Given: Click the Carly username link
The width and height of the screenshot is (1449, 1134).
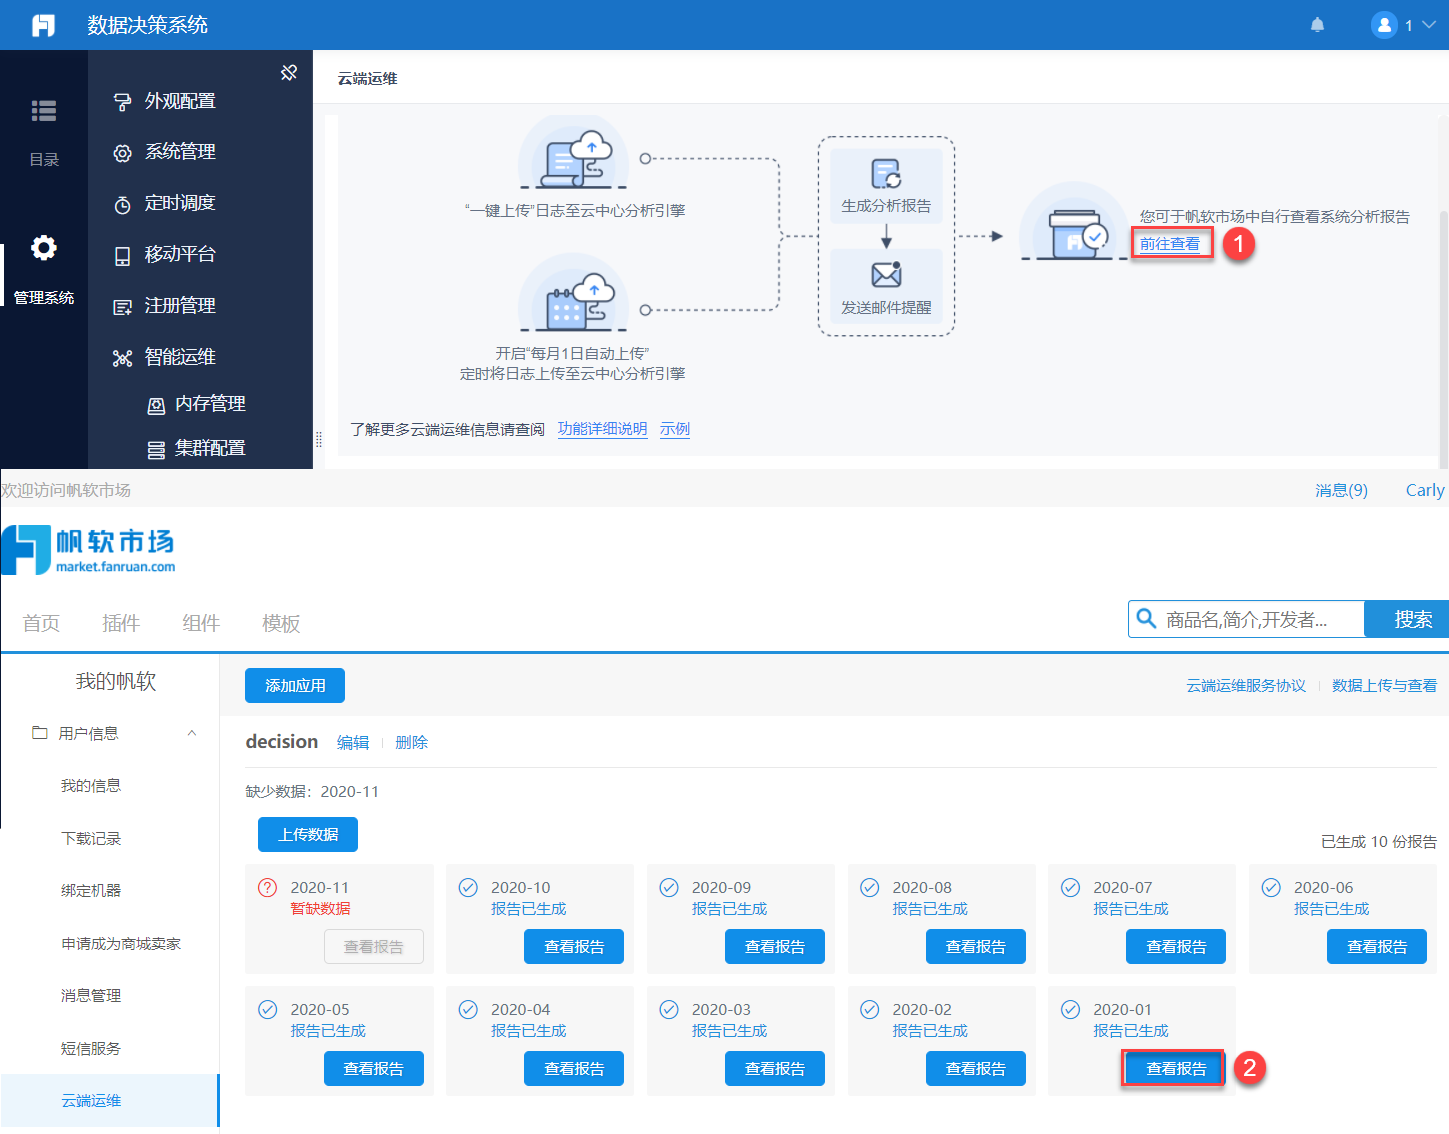Looking at the screenshot, I should pos(1425,490).
